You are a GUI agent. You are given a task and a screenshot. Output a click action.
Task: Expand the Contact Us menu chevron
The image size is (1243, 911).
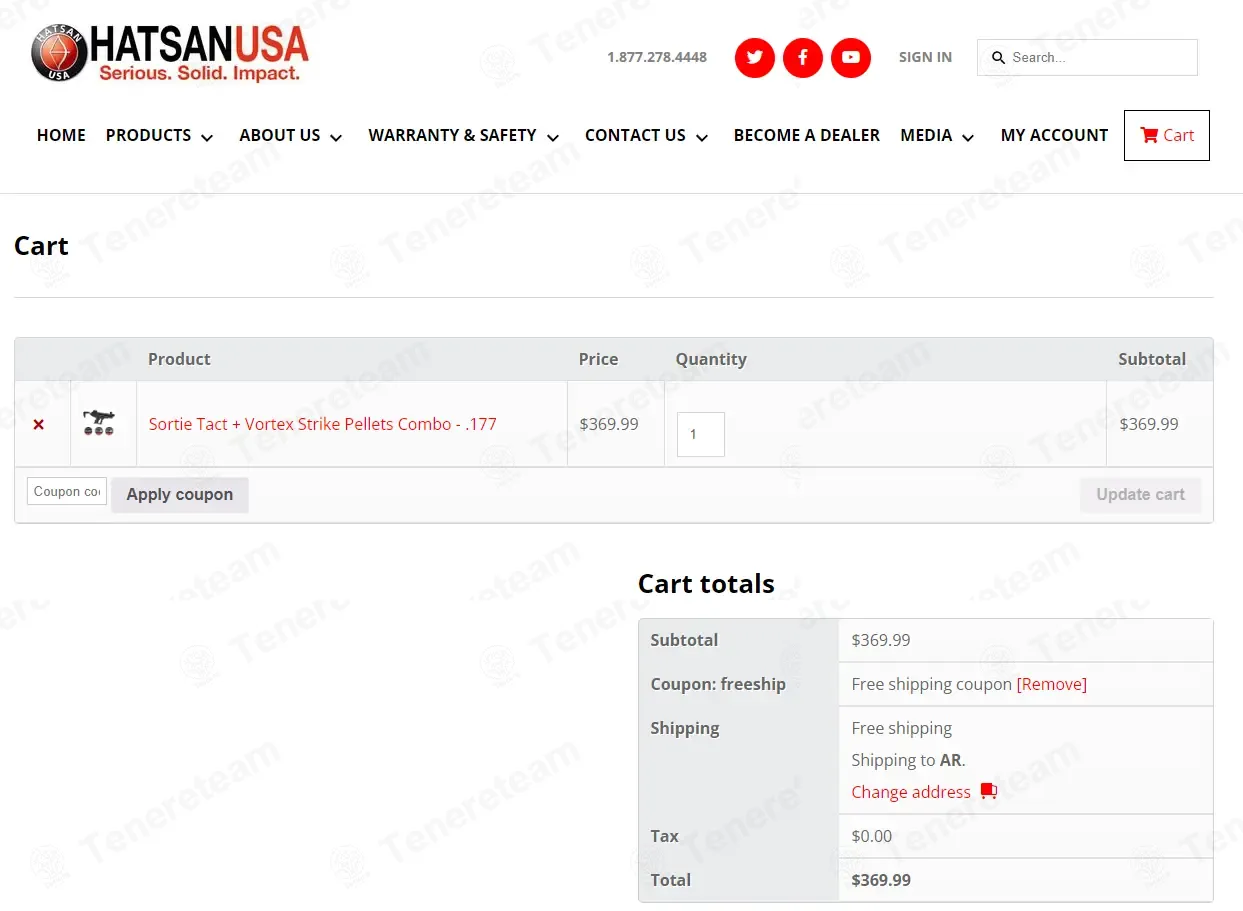[702, 137]
